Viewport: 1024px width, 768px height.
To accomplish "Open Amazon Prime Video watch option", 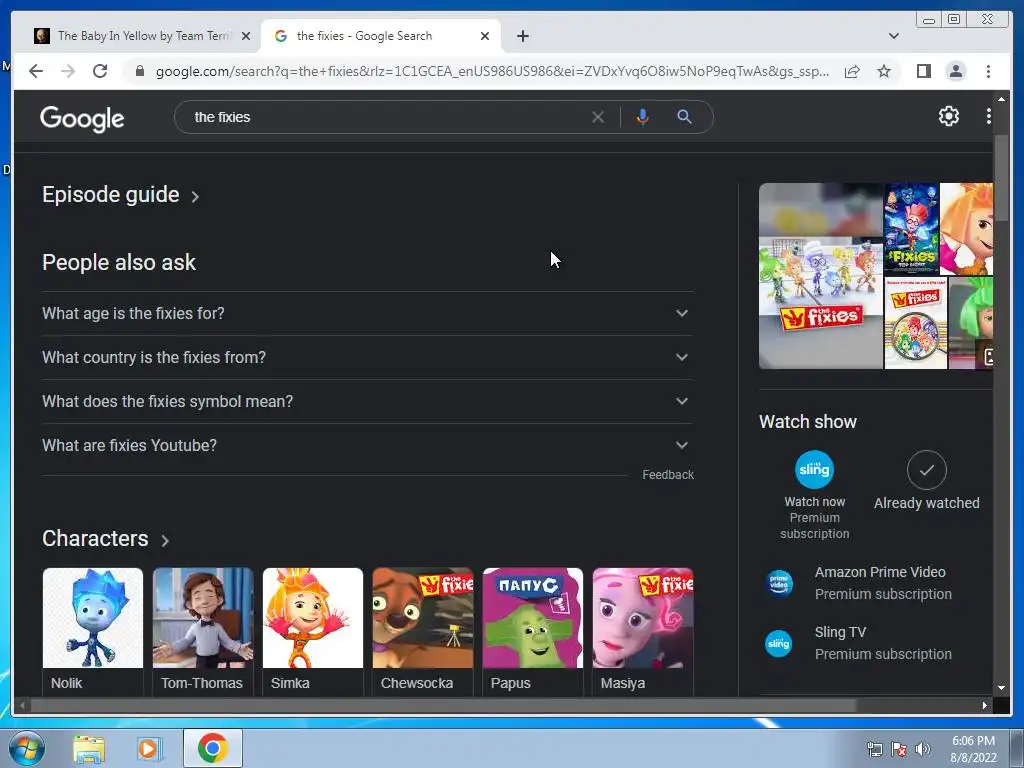I will tap(859, 583).
